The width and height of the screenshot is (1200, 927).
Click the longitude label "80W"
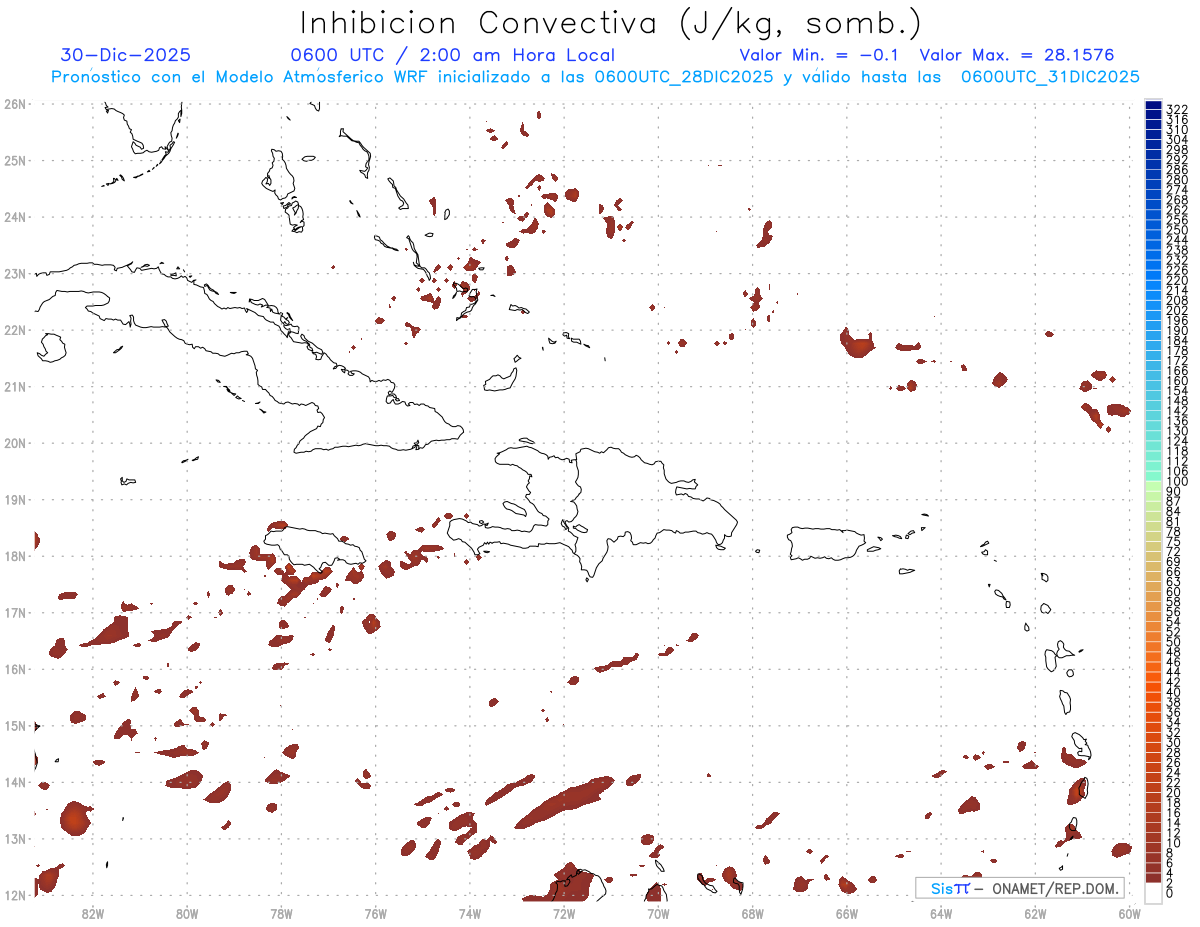pos(187,913)
